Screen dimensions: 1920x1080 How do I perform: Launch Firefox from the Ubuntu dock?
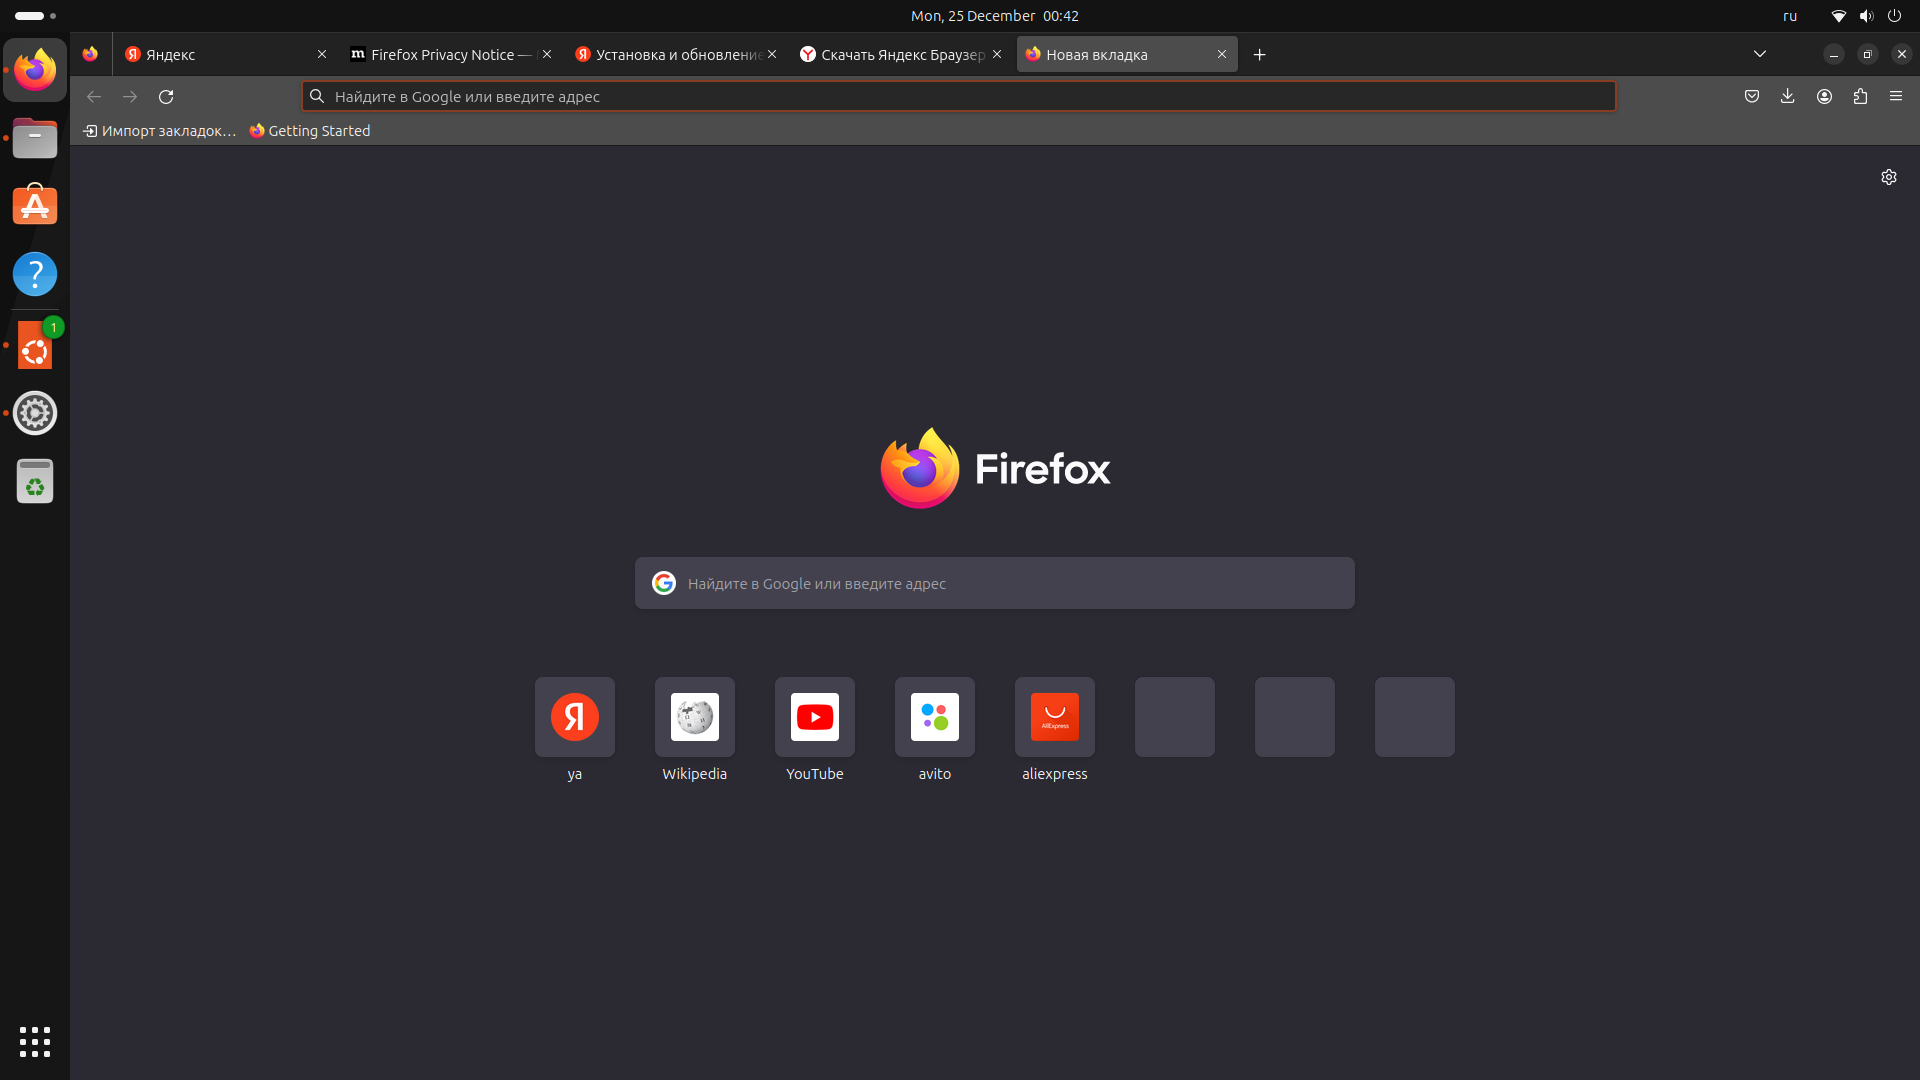click(x=35, y=70)
